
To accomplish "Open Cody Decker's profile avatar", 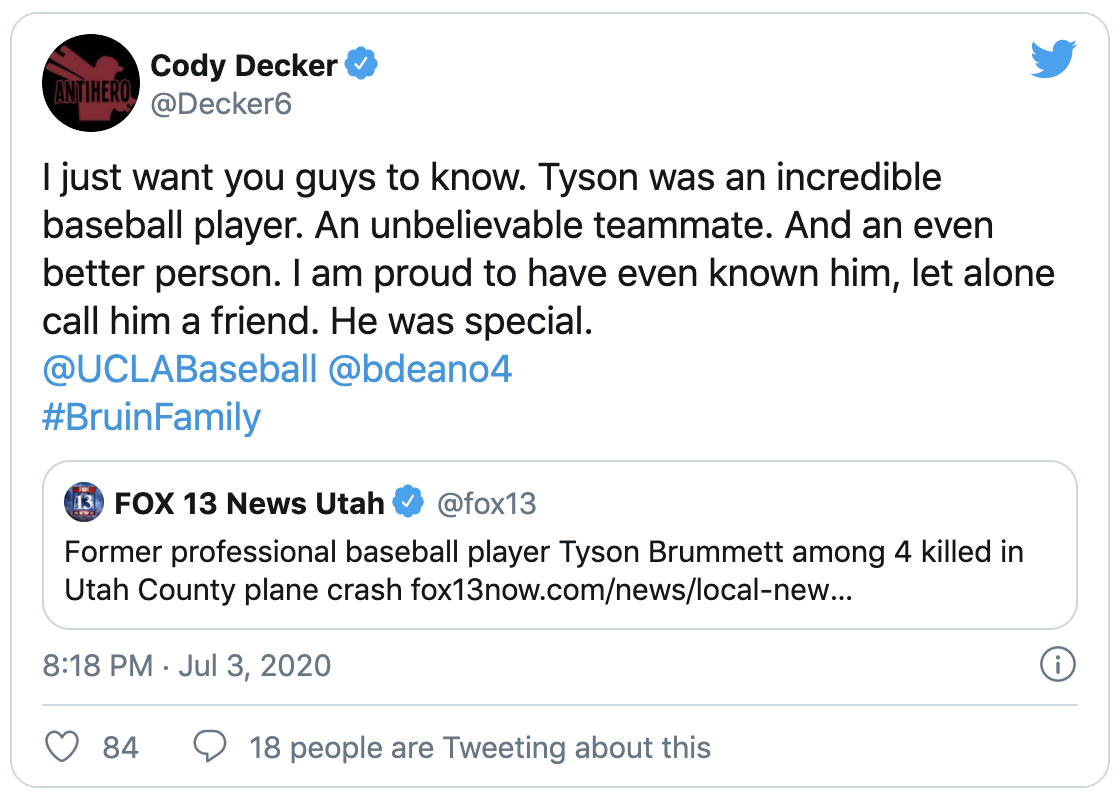I will (91, 84).
